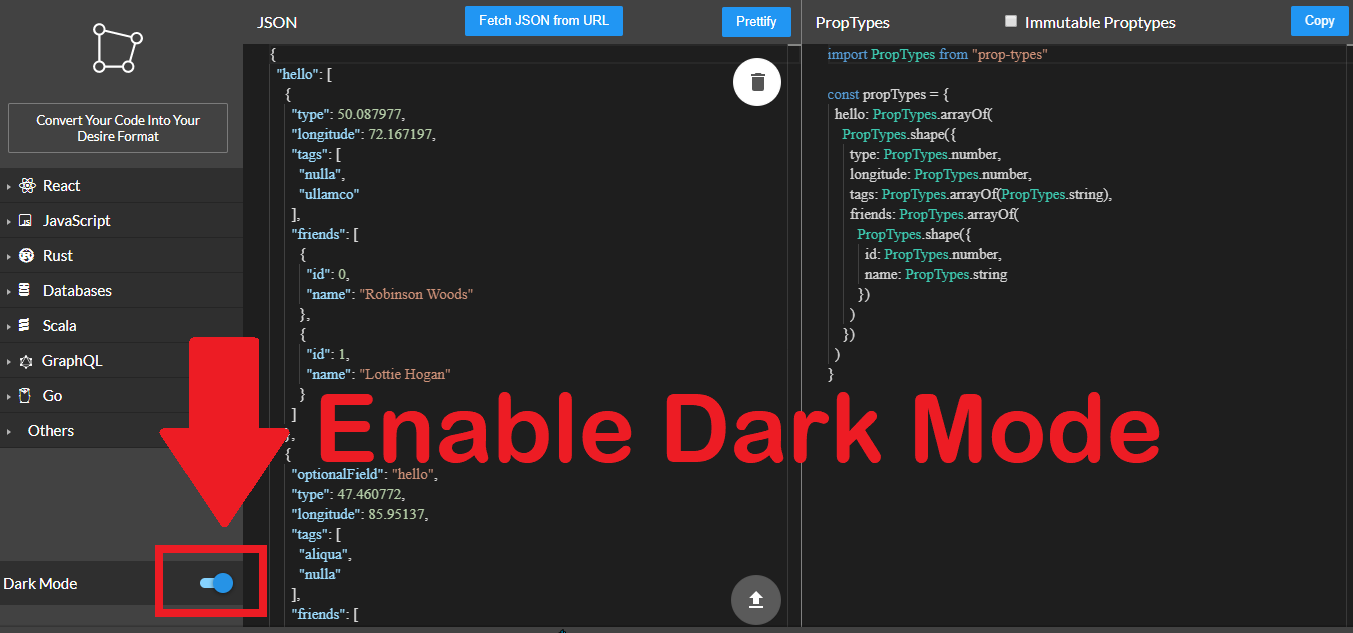Open the Go category

[53, 396]
